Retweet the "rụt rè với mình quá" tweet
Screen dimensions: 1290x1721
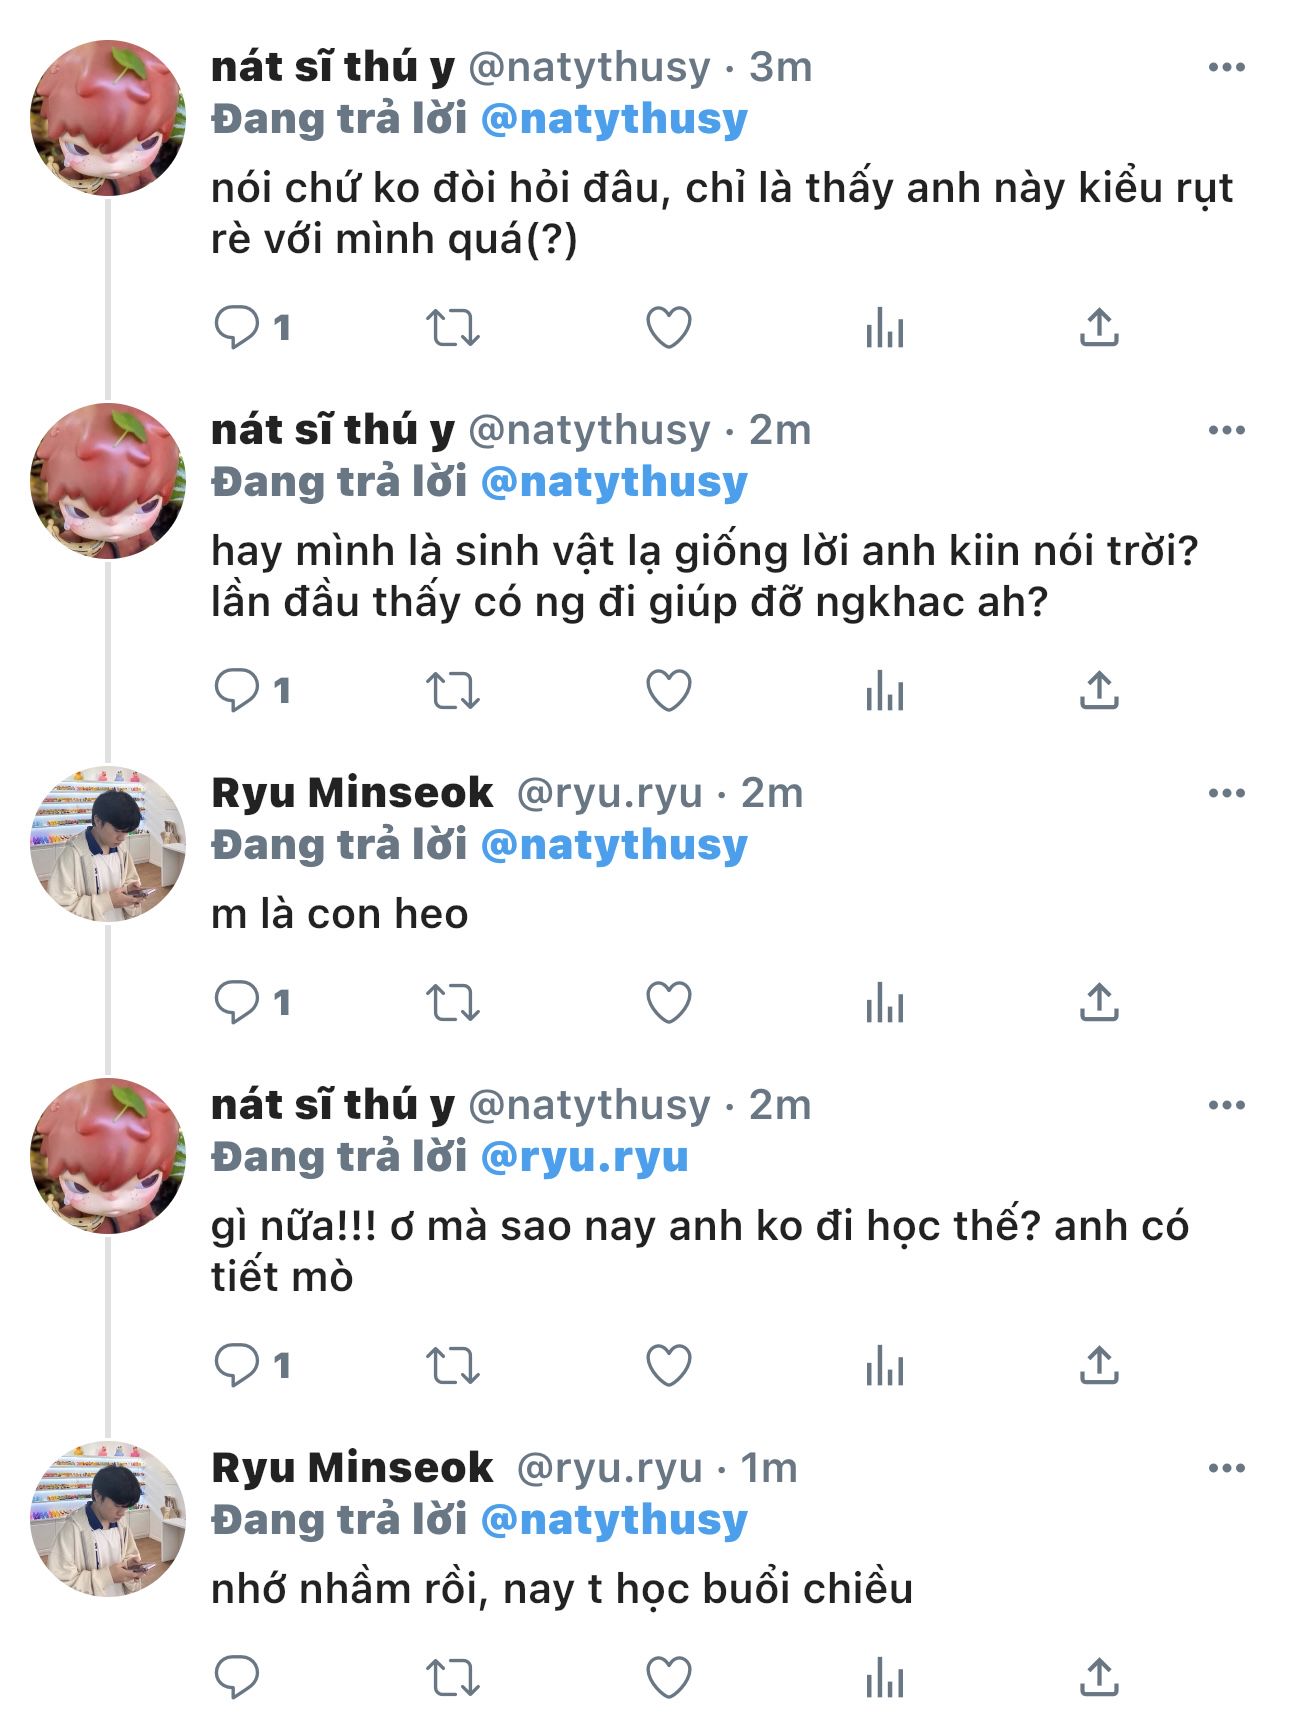pyautogui.click(x=453, y=328)
